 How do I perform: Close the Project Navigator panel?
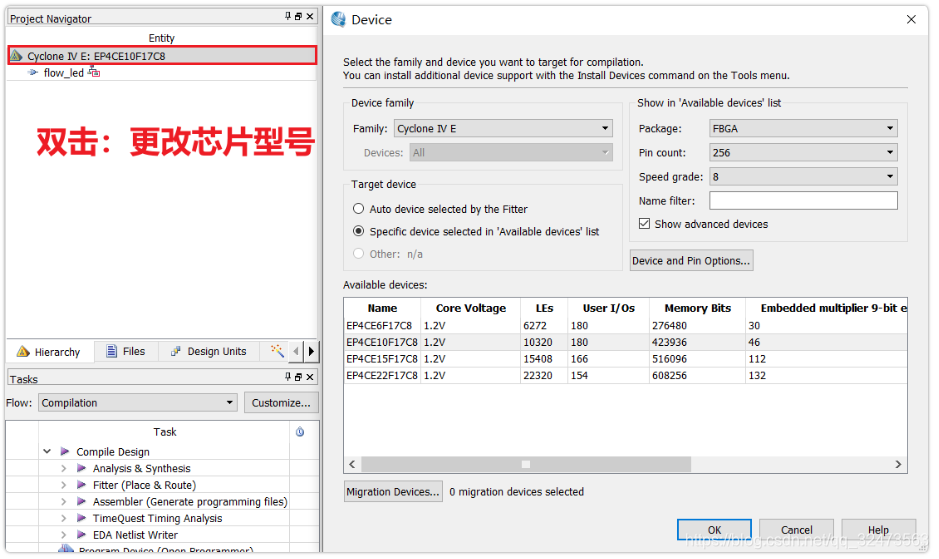click(x=310, y=16)
